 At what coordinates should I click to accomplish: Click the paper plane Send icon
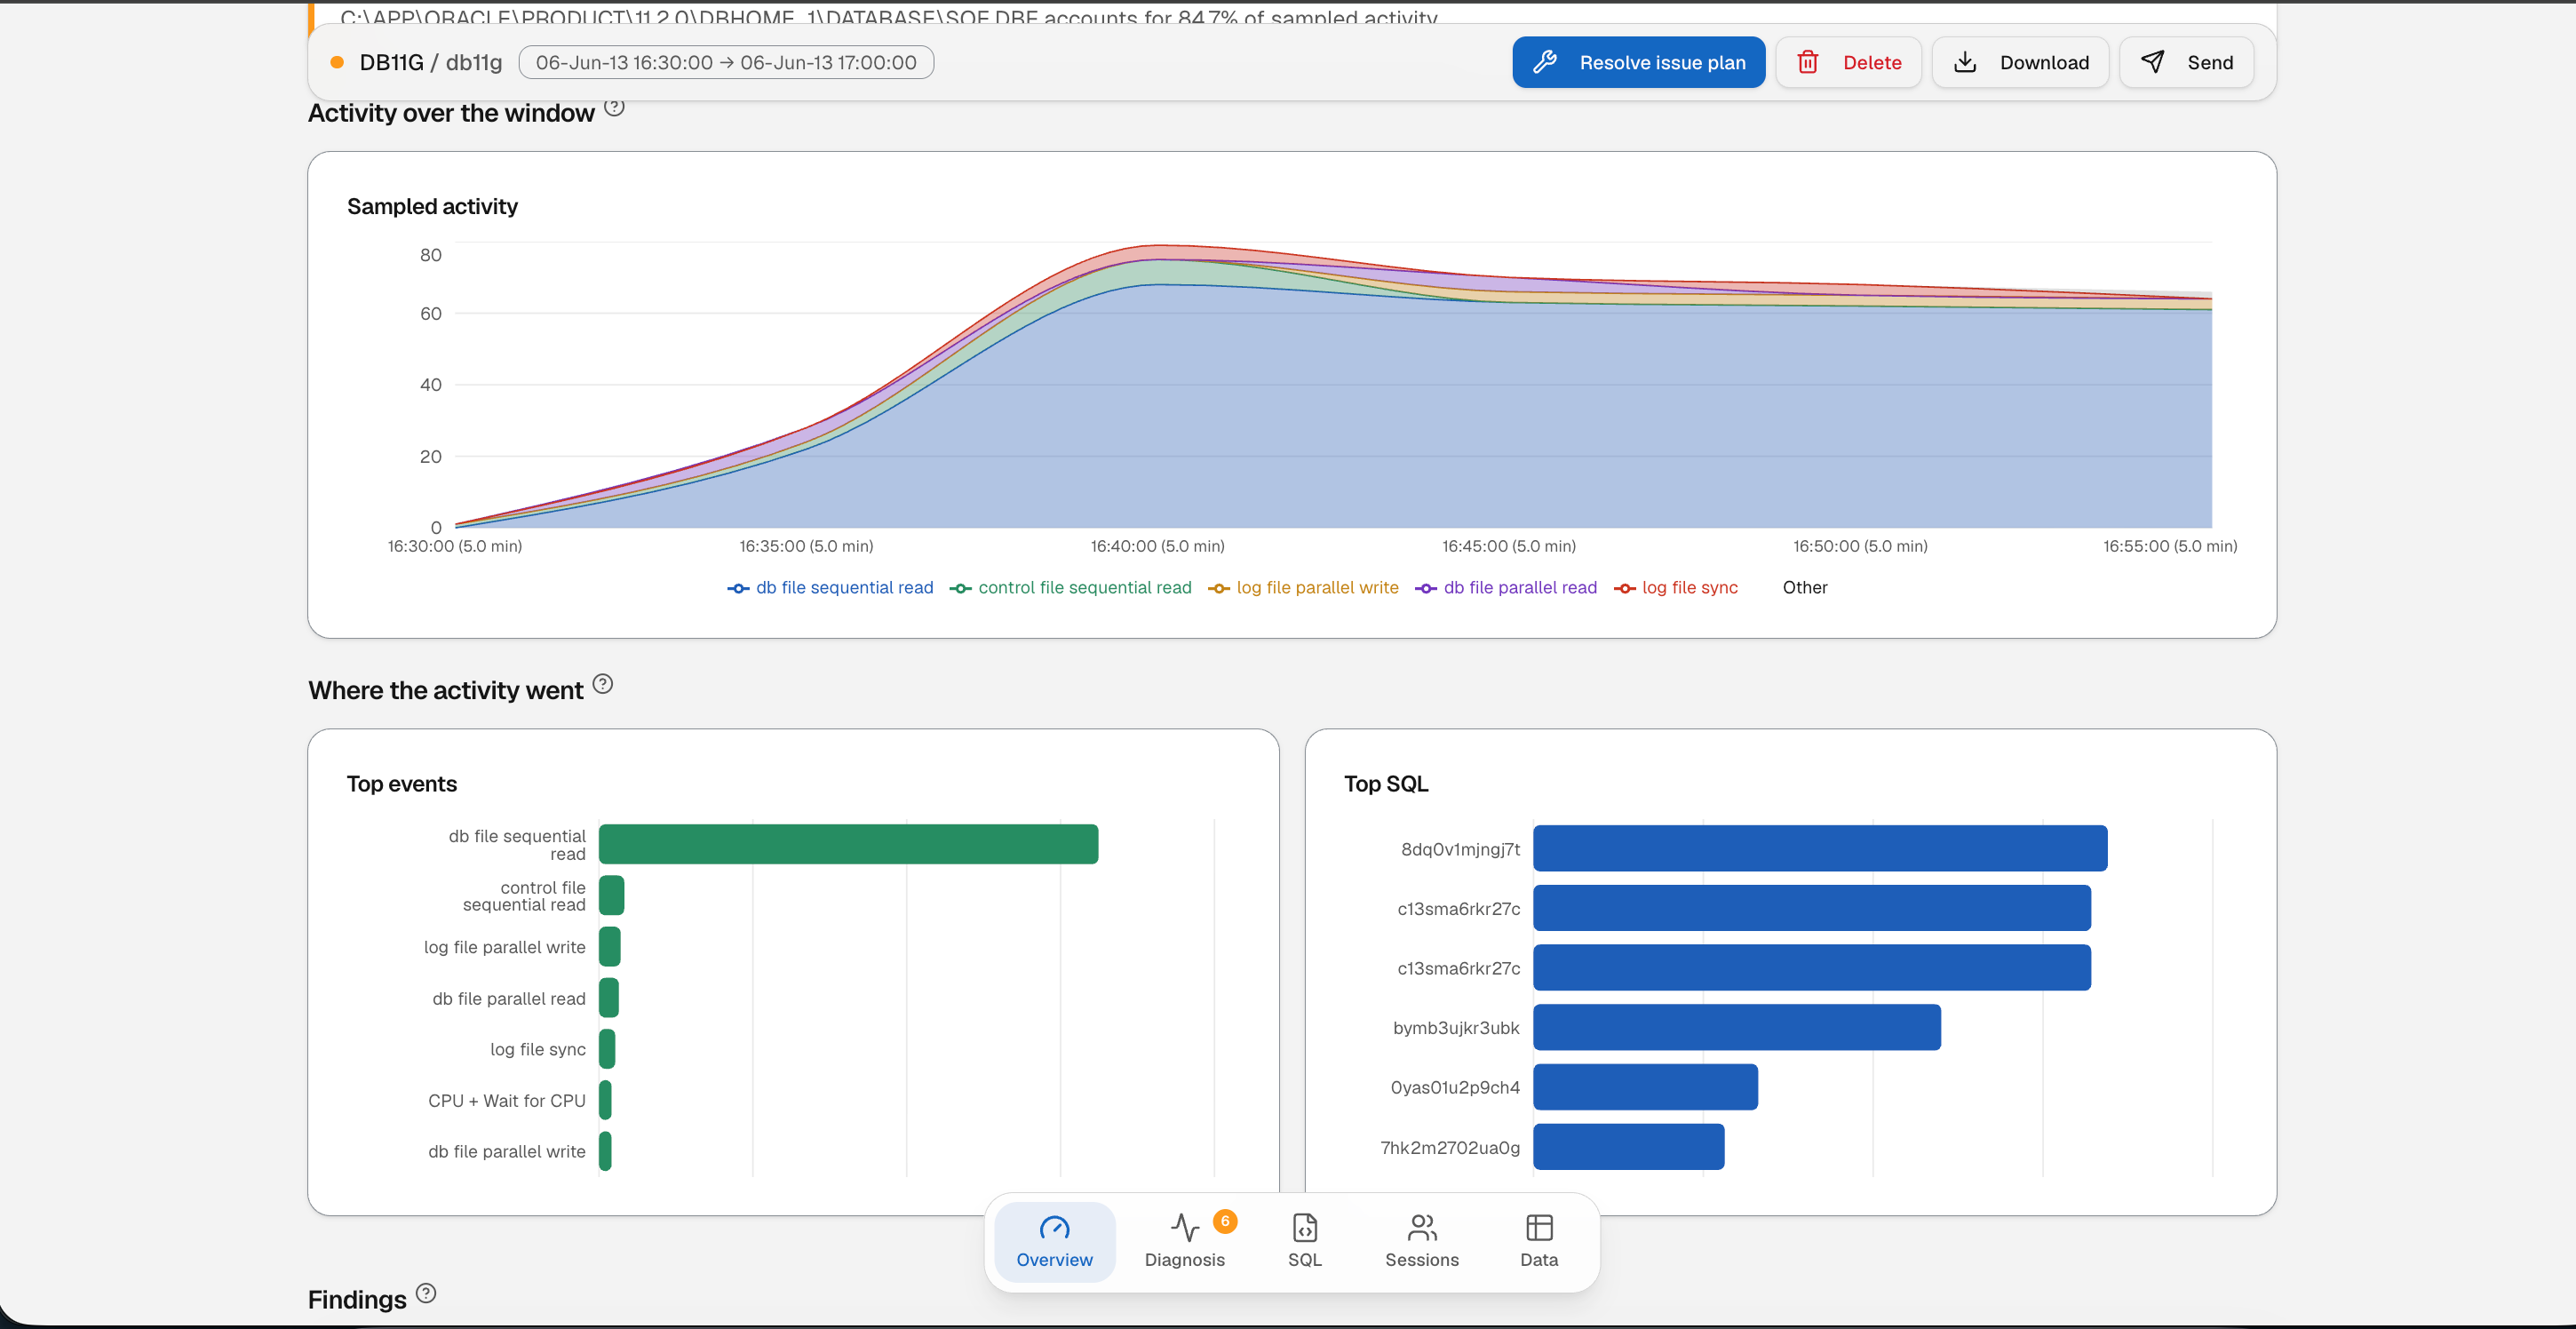tap(2153, 62)
